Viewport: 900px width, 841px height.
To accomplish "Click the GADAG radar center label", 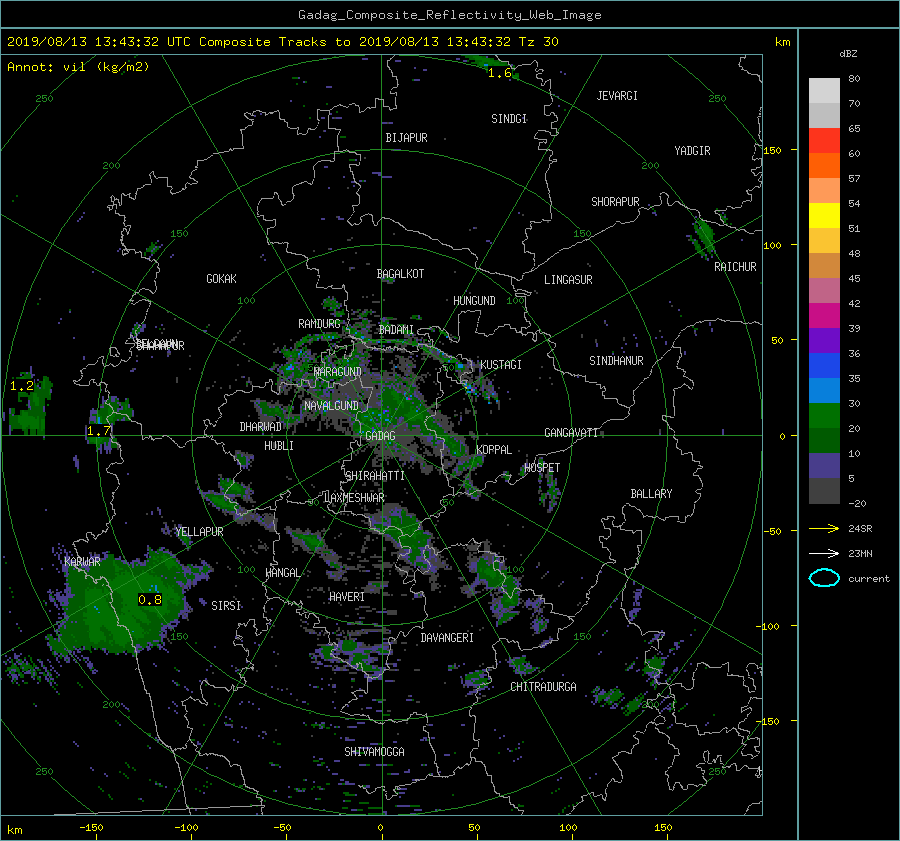I will coord(380,436).
